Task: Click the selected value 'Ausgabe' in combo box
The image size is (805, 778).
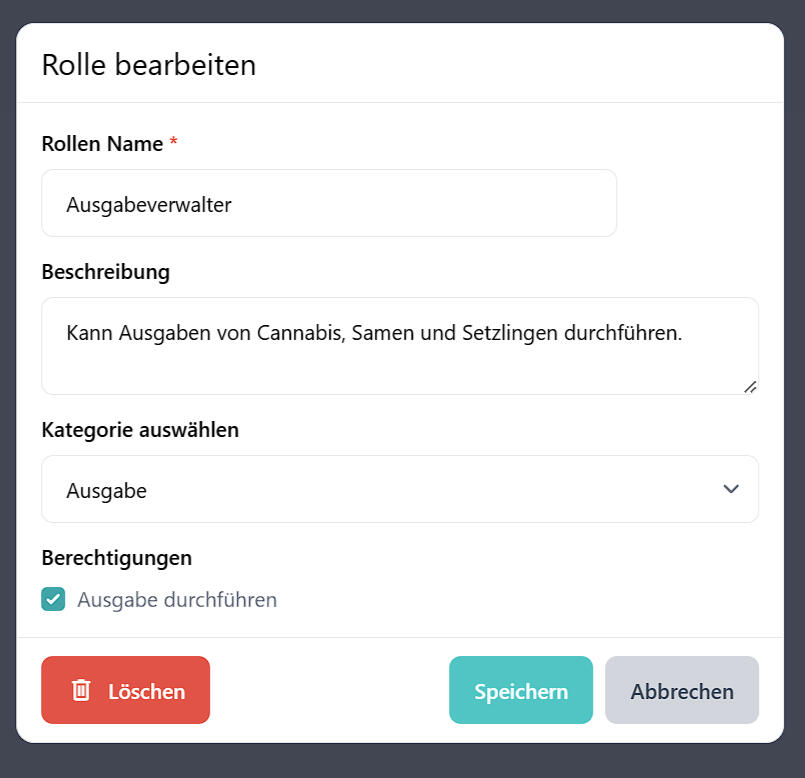Action: [x=107, y=490]
